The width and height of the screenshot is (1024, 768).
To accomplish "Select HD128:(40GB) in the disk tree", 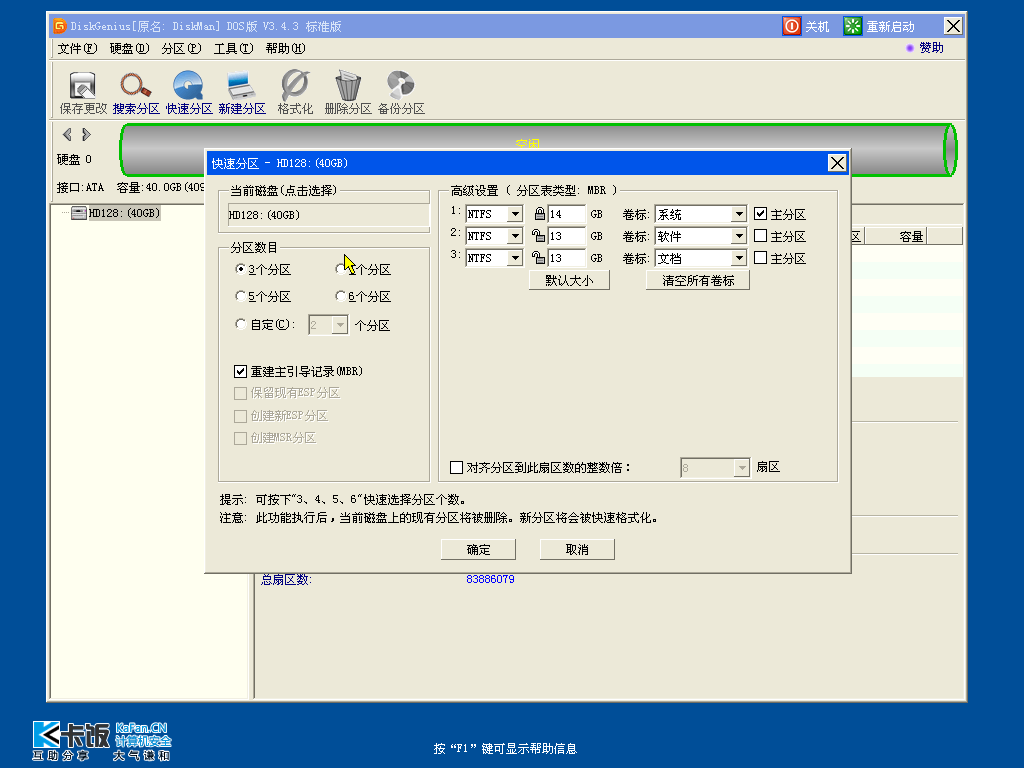I will 124,213.
